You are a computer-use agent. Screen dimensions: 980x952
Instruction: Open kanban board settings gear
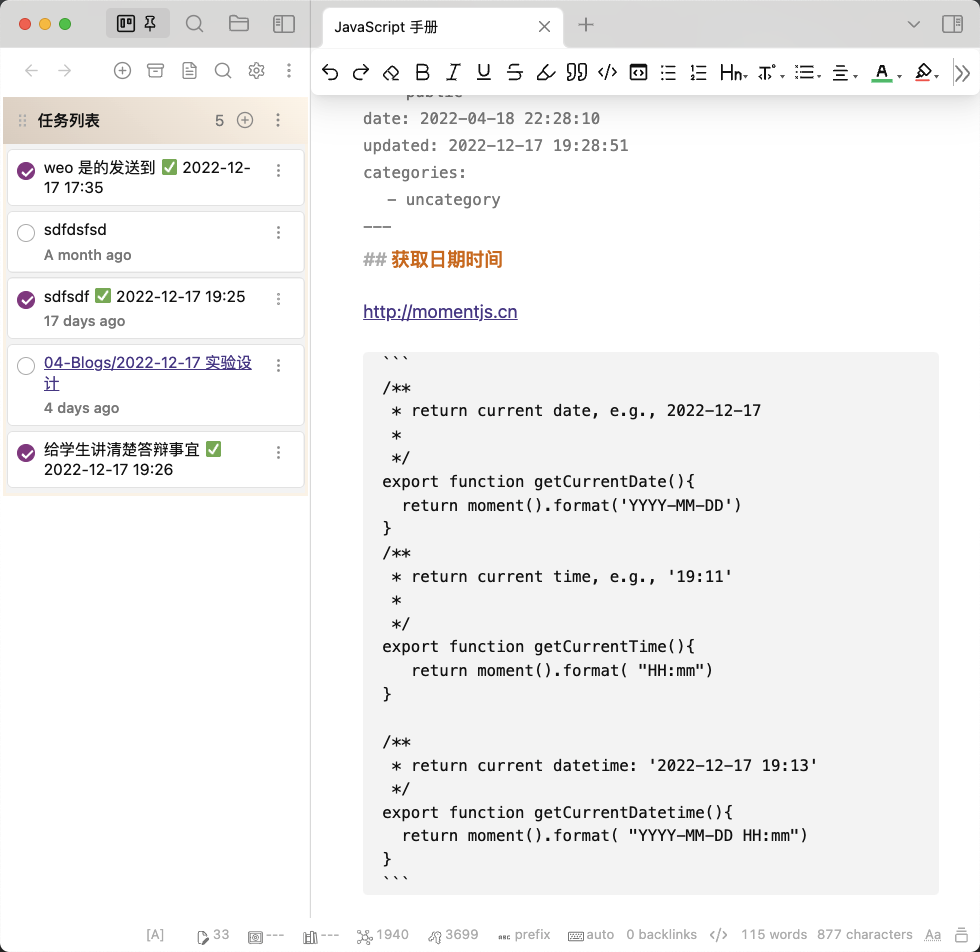tap(256, 71)
